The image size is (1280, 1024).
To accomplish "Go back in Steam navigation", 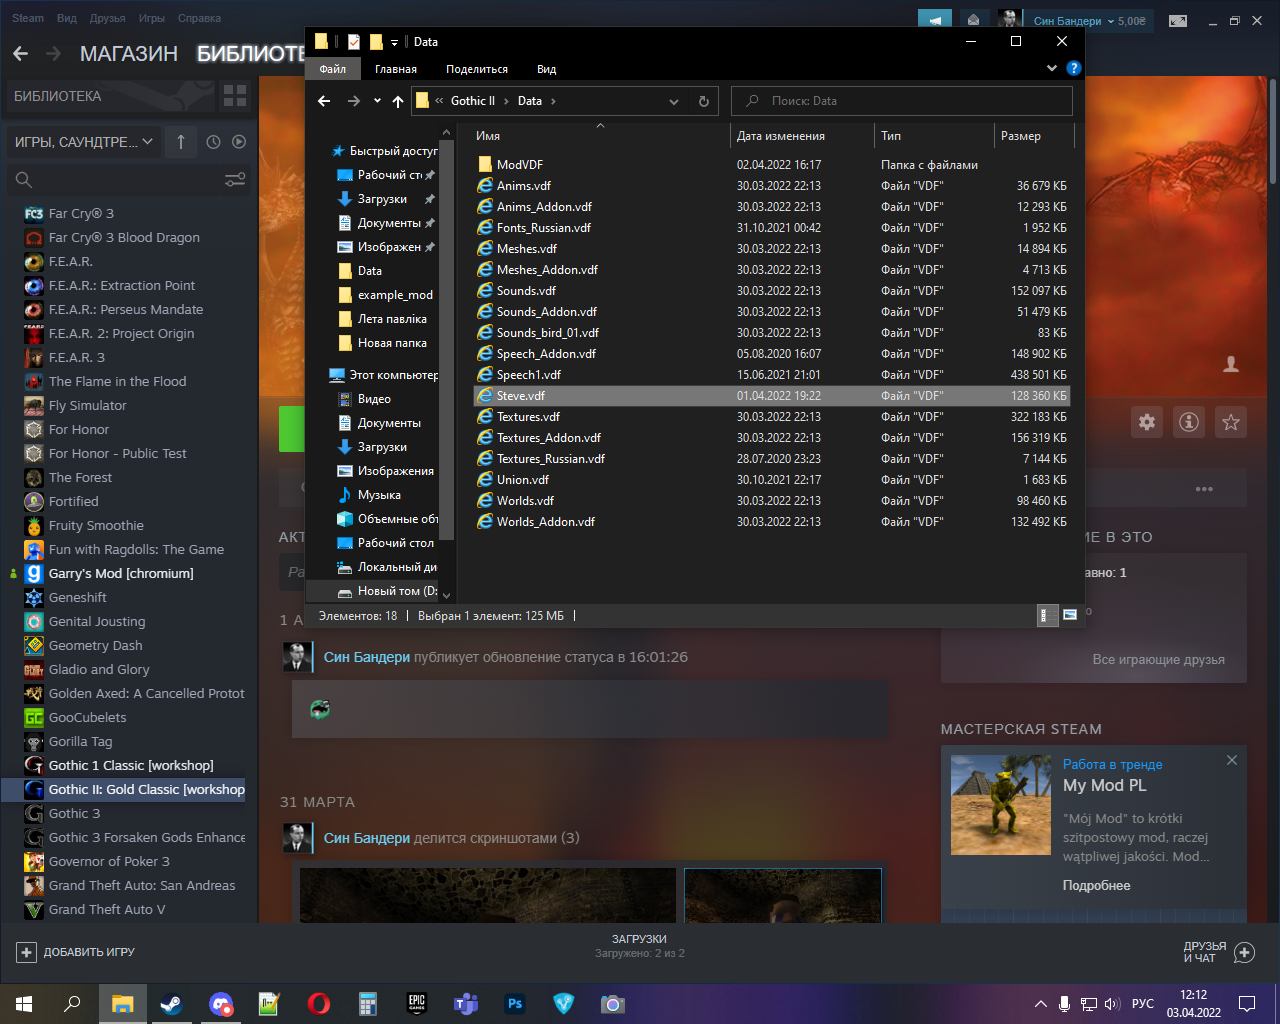I will pos(21,54).
